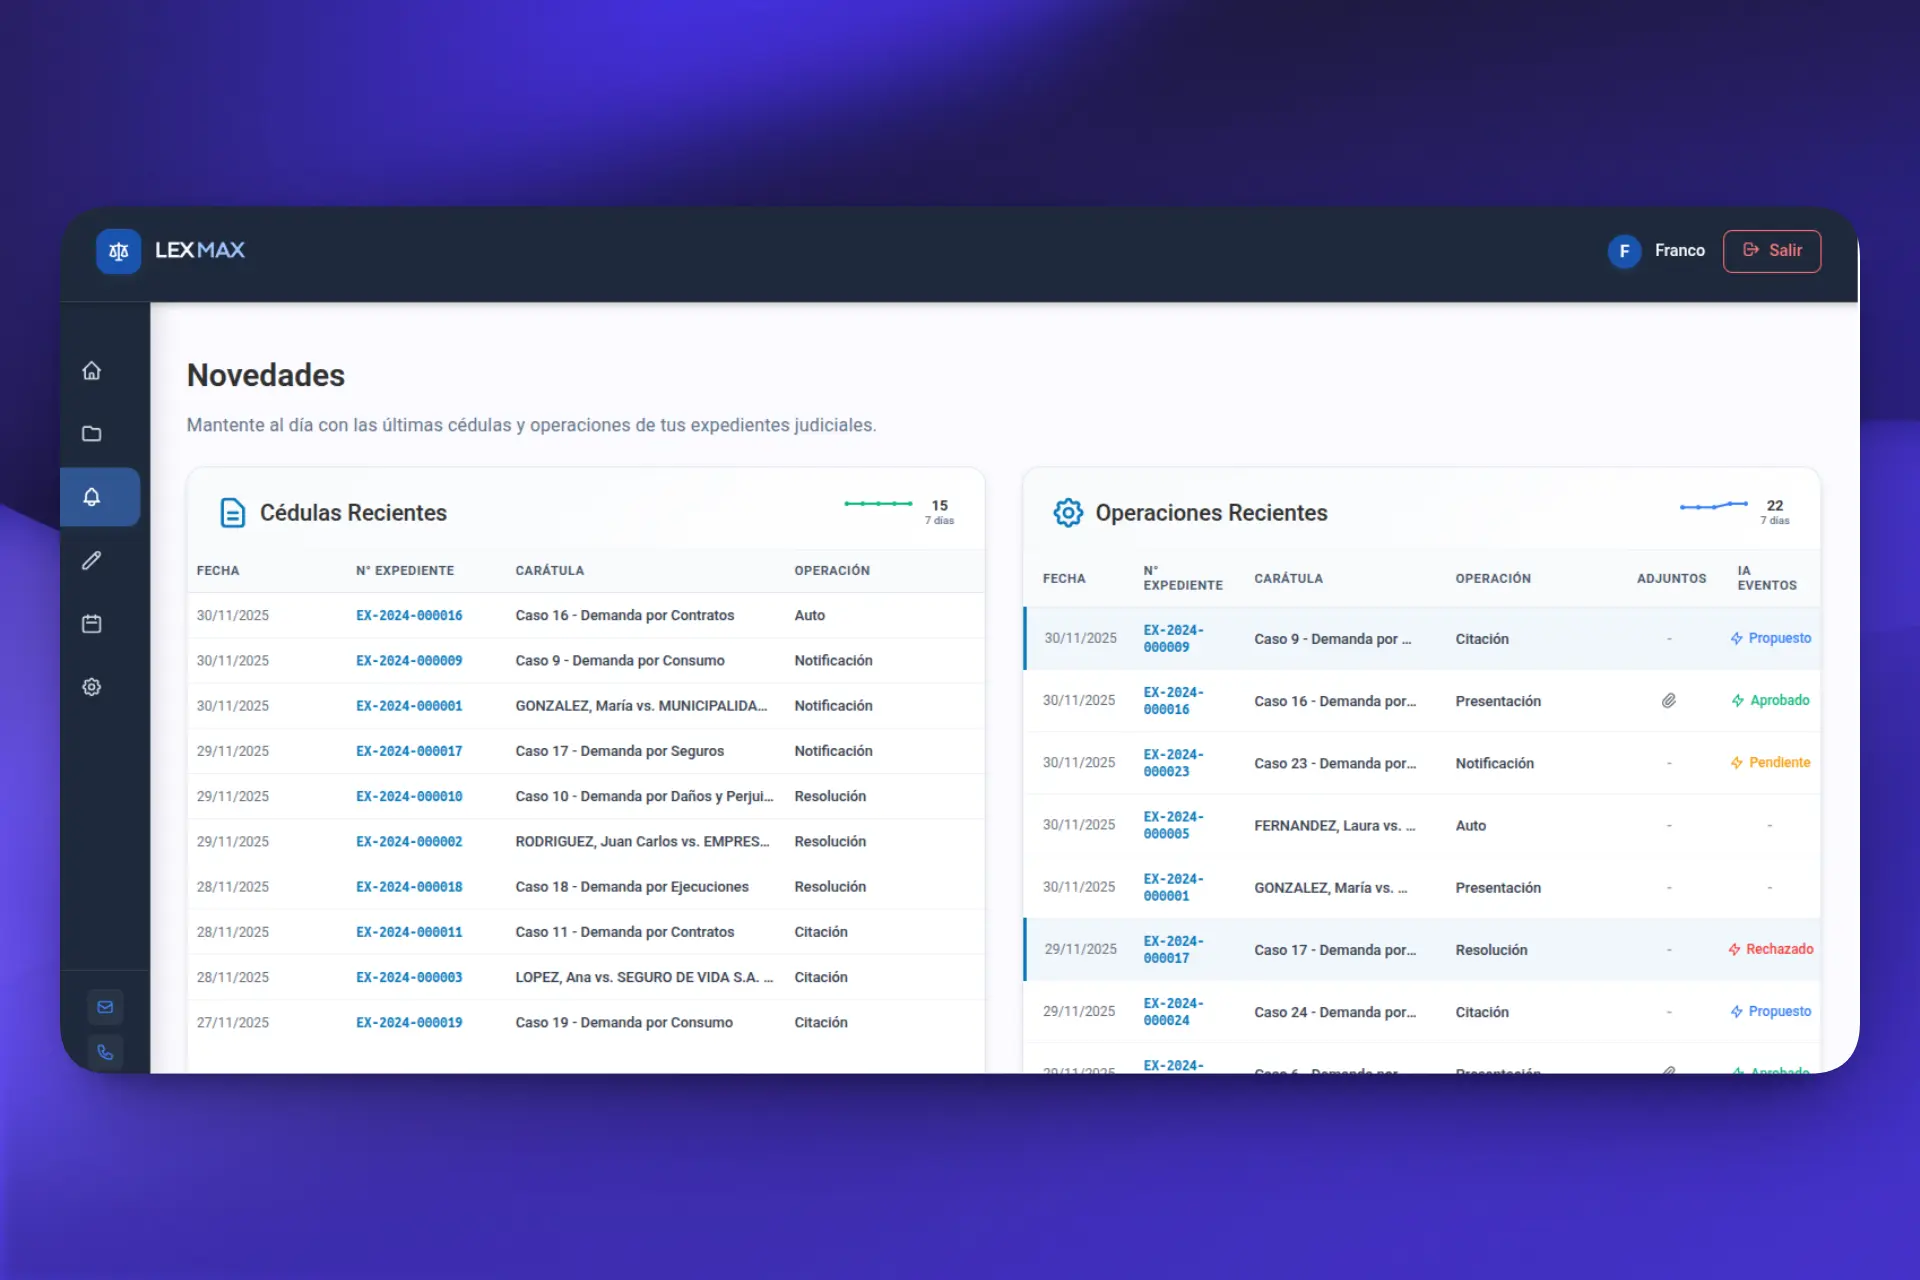Click the Propuesto status for Caso 24
Viewport: 1920px width, 1280px height.
(x=1770, y=1011)
